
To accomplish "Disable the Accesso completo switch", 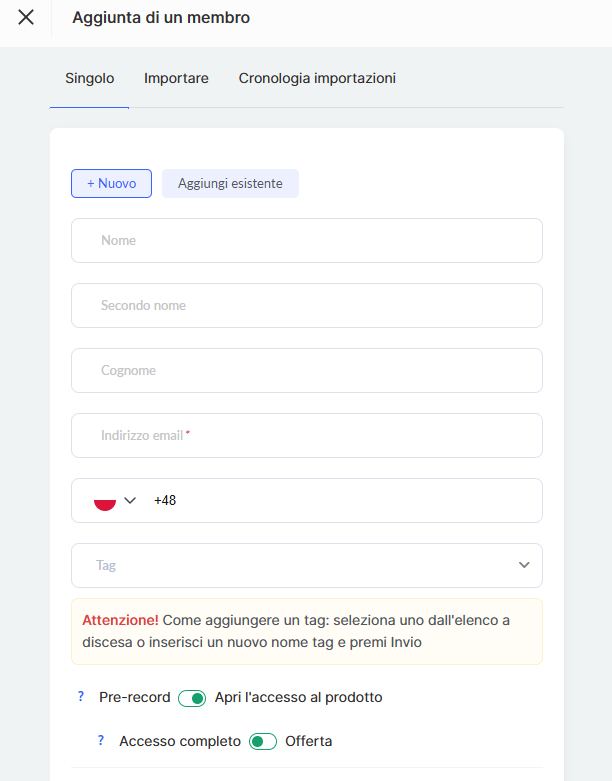I will (263, 742).
